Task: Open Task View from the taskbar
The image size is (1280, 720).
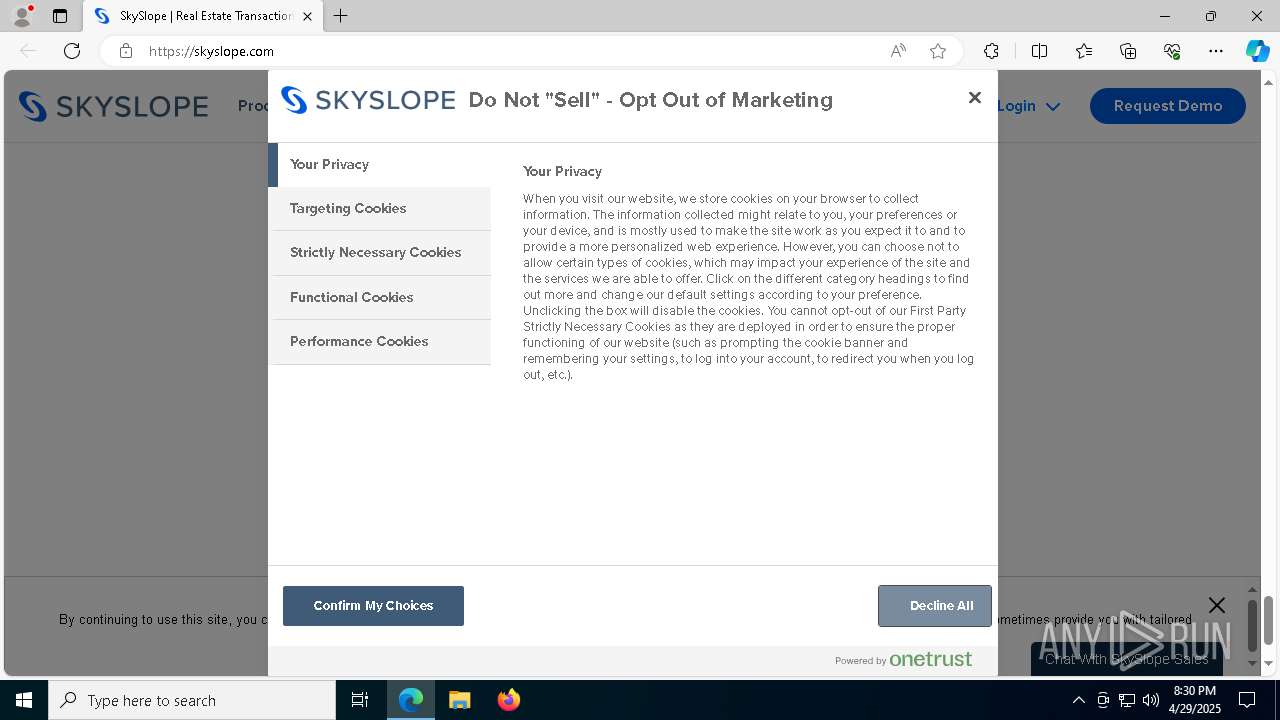Action: (x=360, y=700)
